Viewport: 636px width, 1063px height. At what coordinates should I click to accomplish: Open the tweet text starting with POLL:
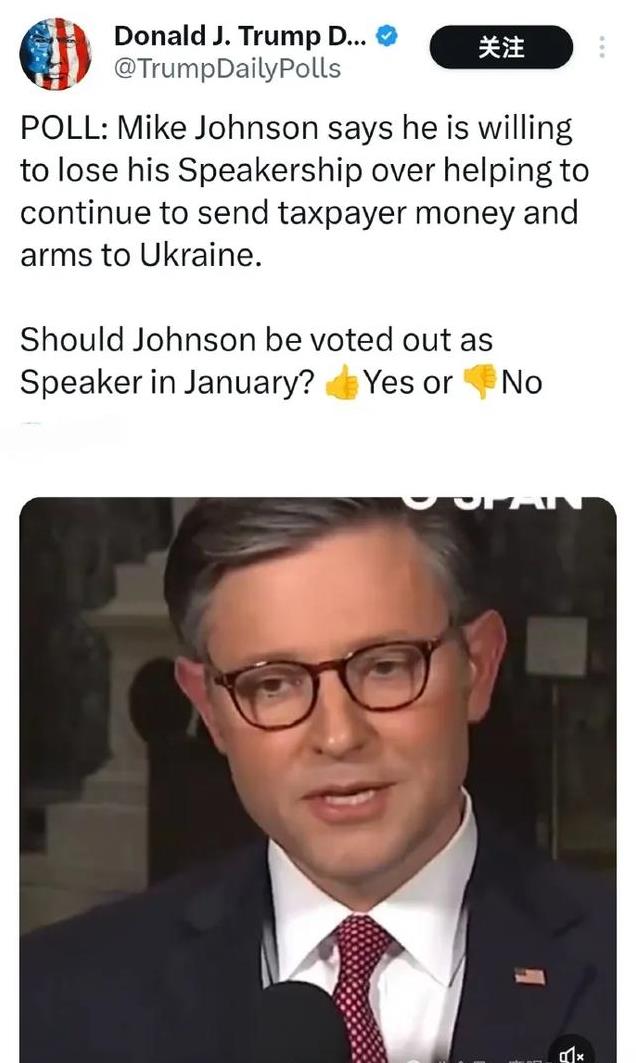(x=304, y=192)
